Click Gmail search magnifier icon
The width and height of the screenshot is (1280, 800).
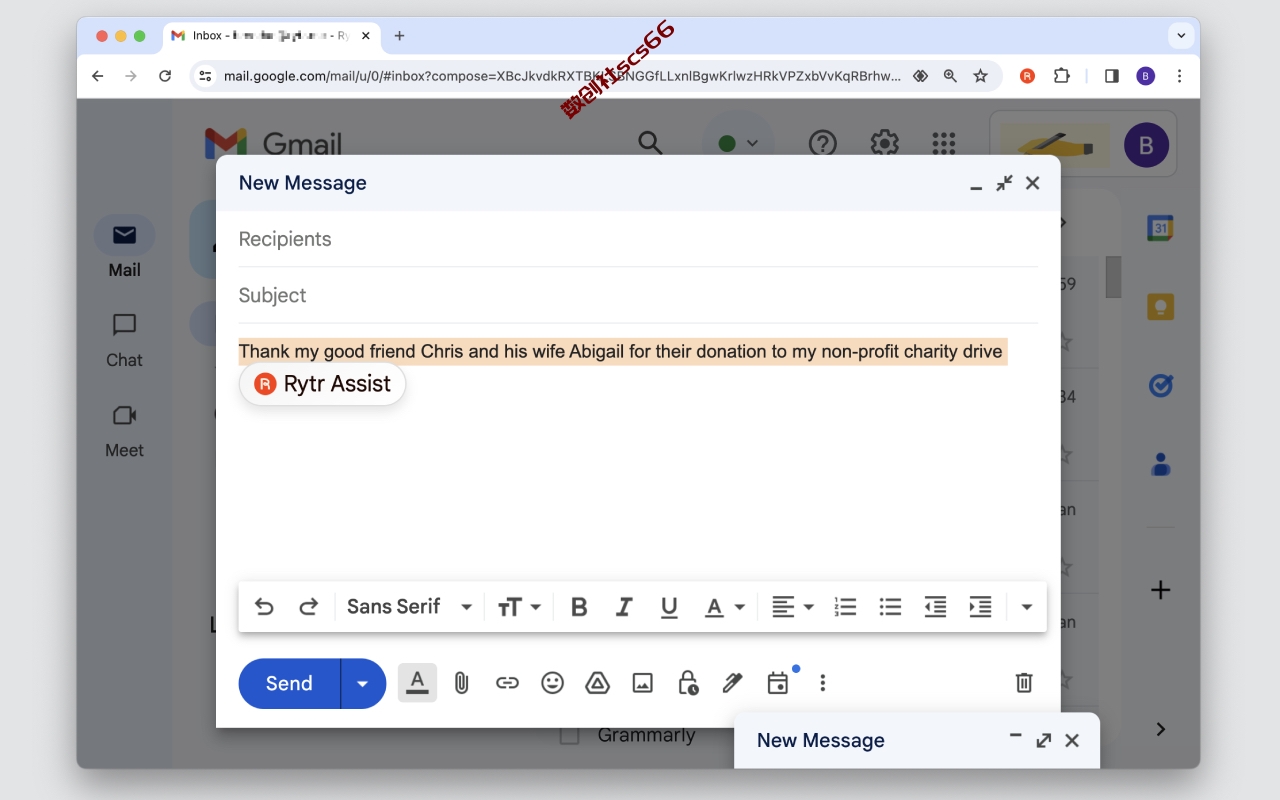click(x=650, y=143)
